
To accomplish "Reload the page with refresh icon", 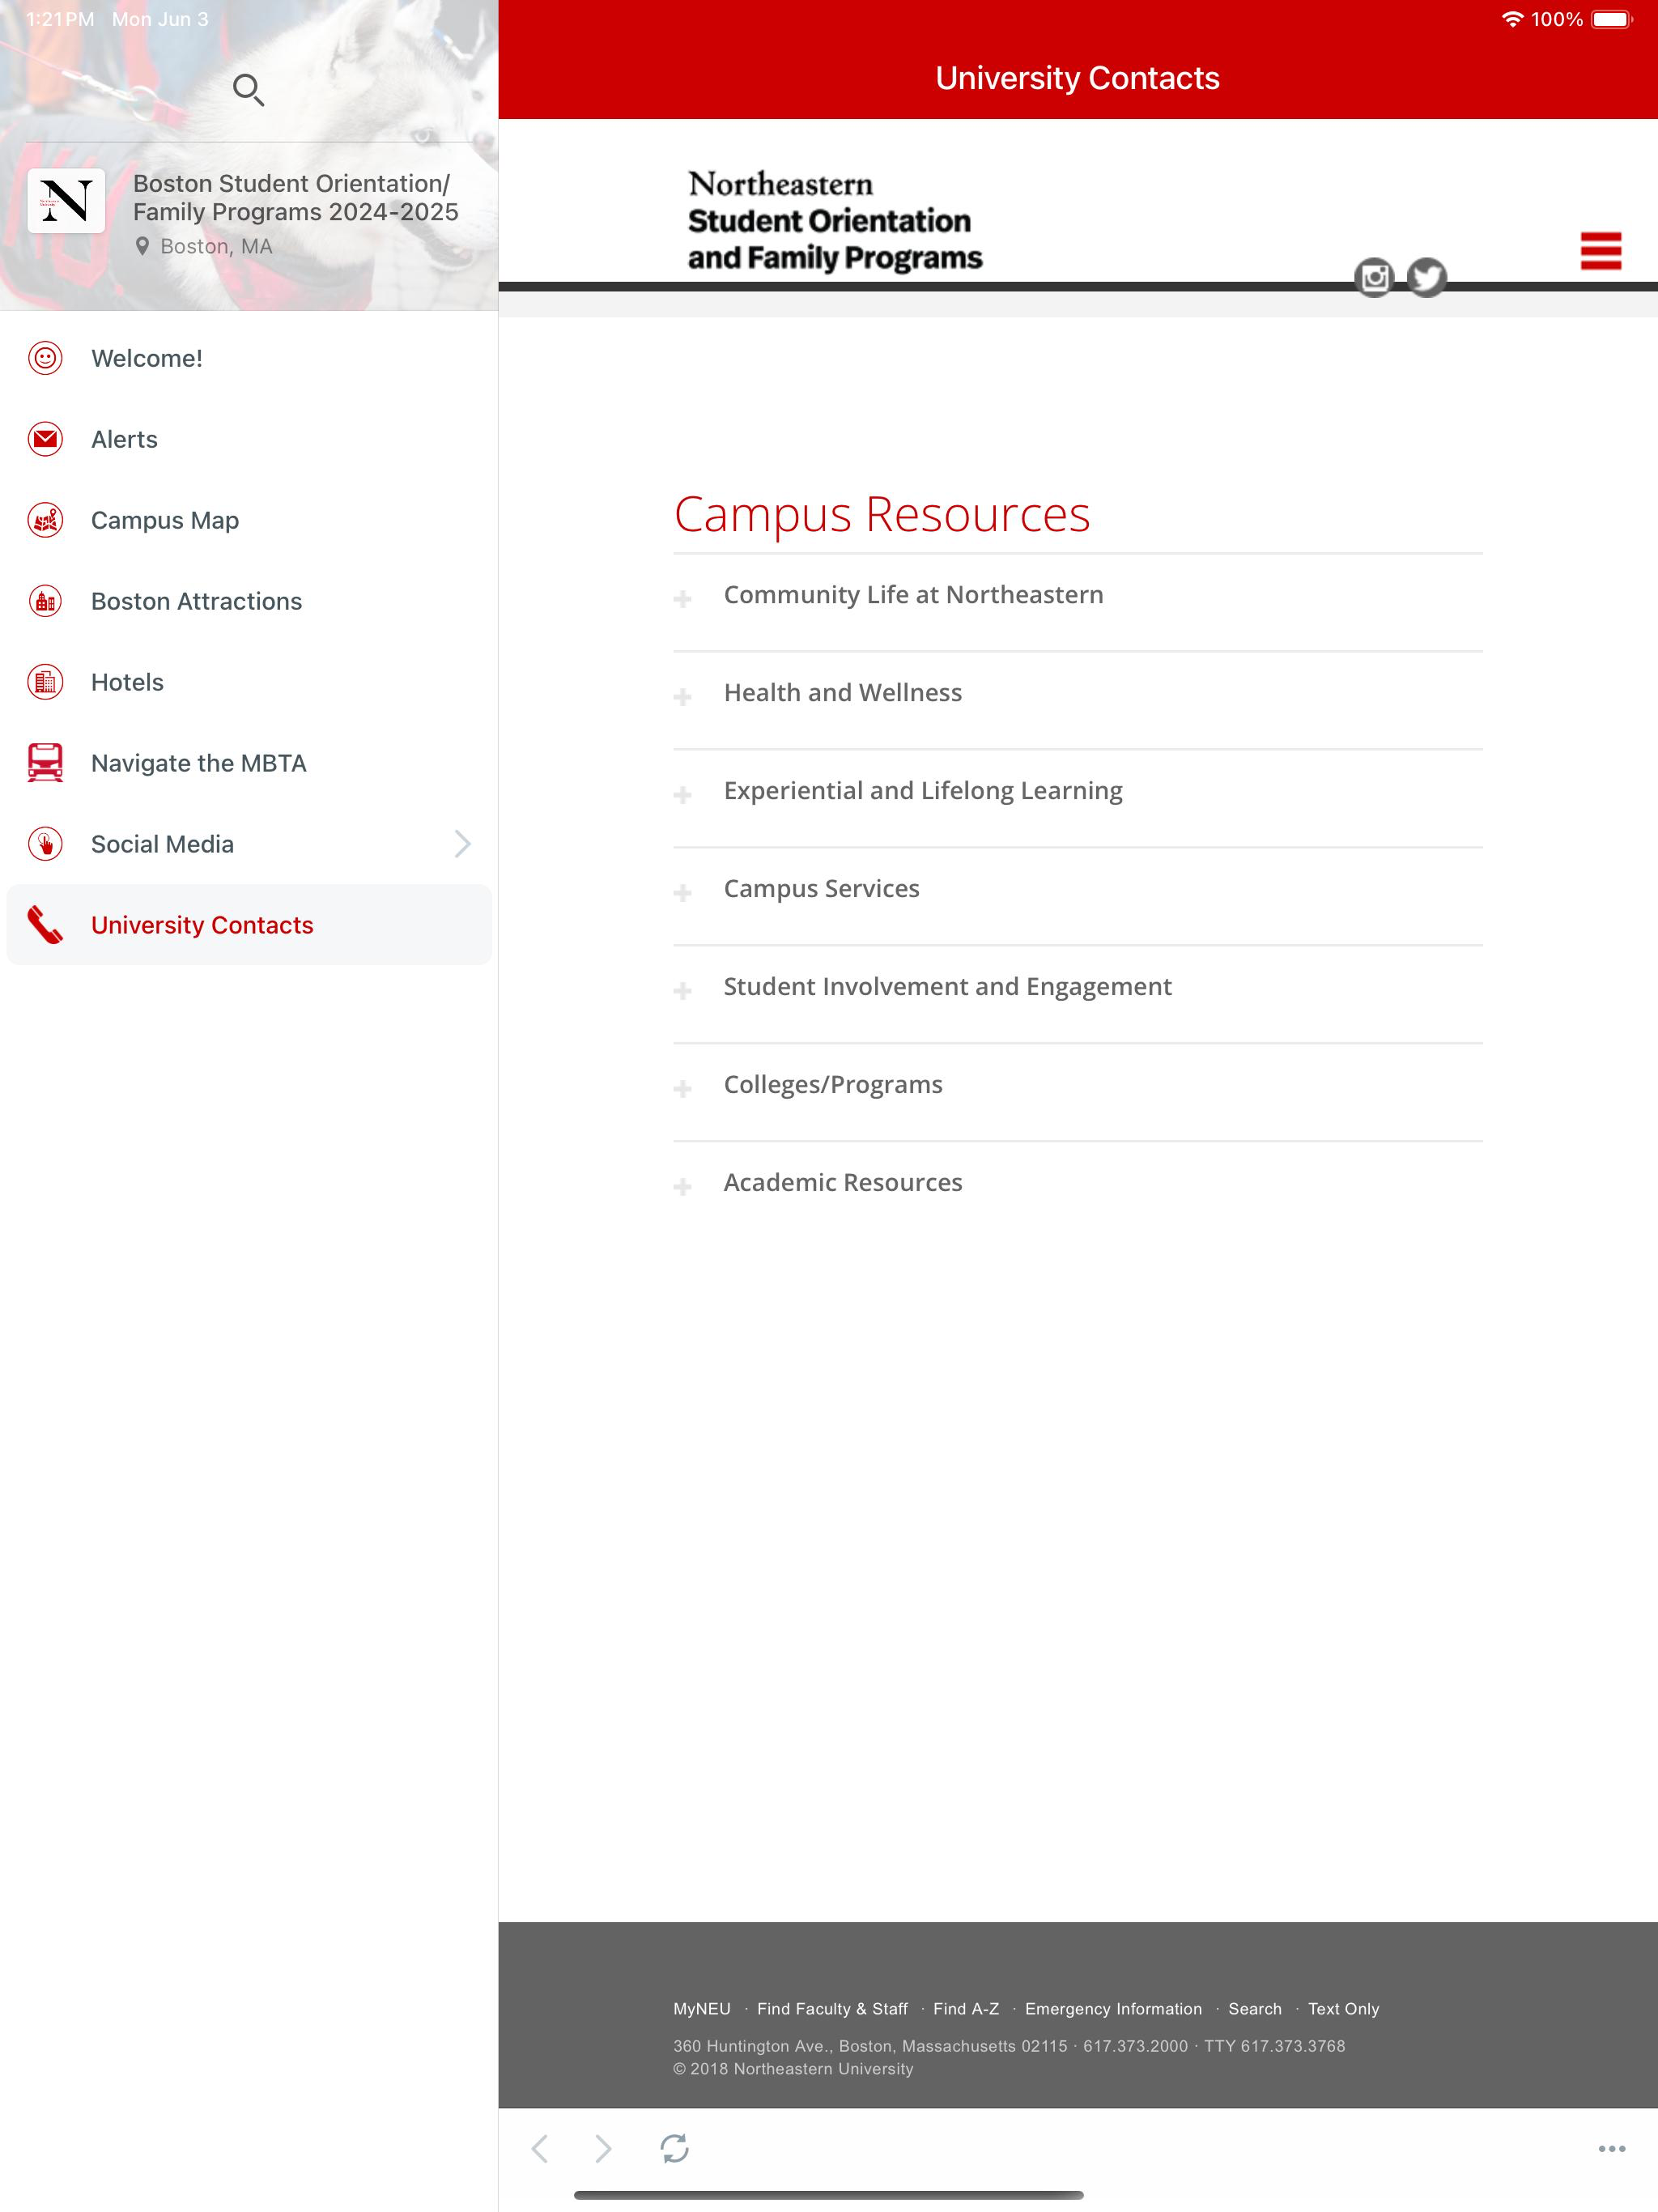I will tap(674, 2148).
